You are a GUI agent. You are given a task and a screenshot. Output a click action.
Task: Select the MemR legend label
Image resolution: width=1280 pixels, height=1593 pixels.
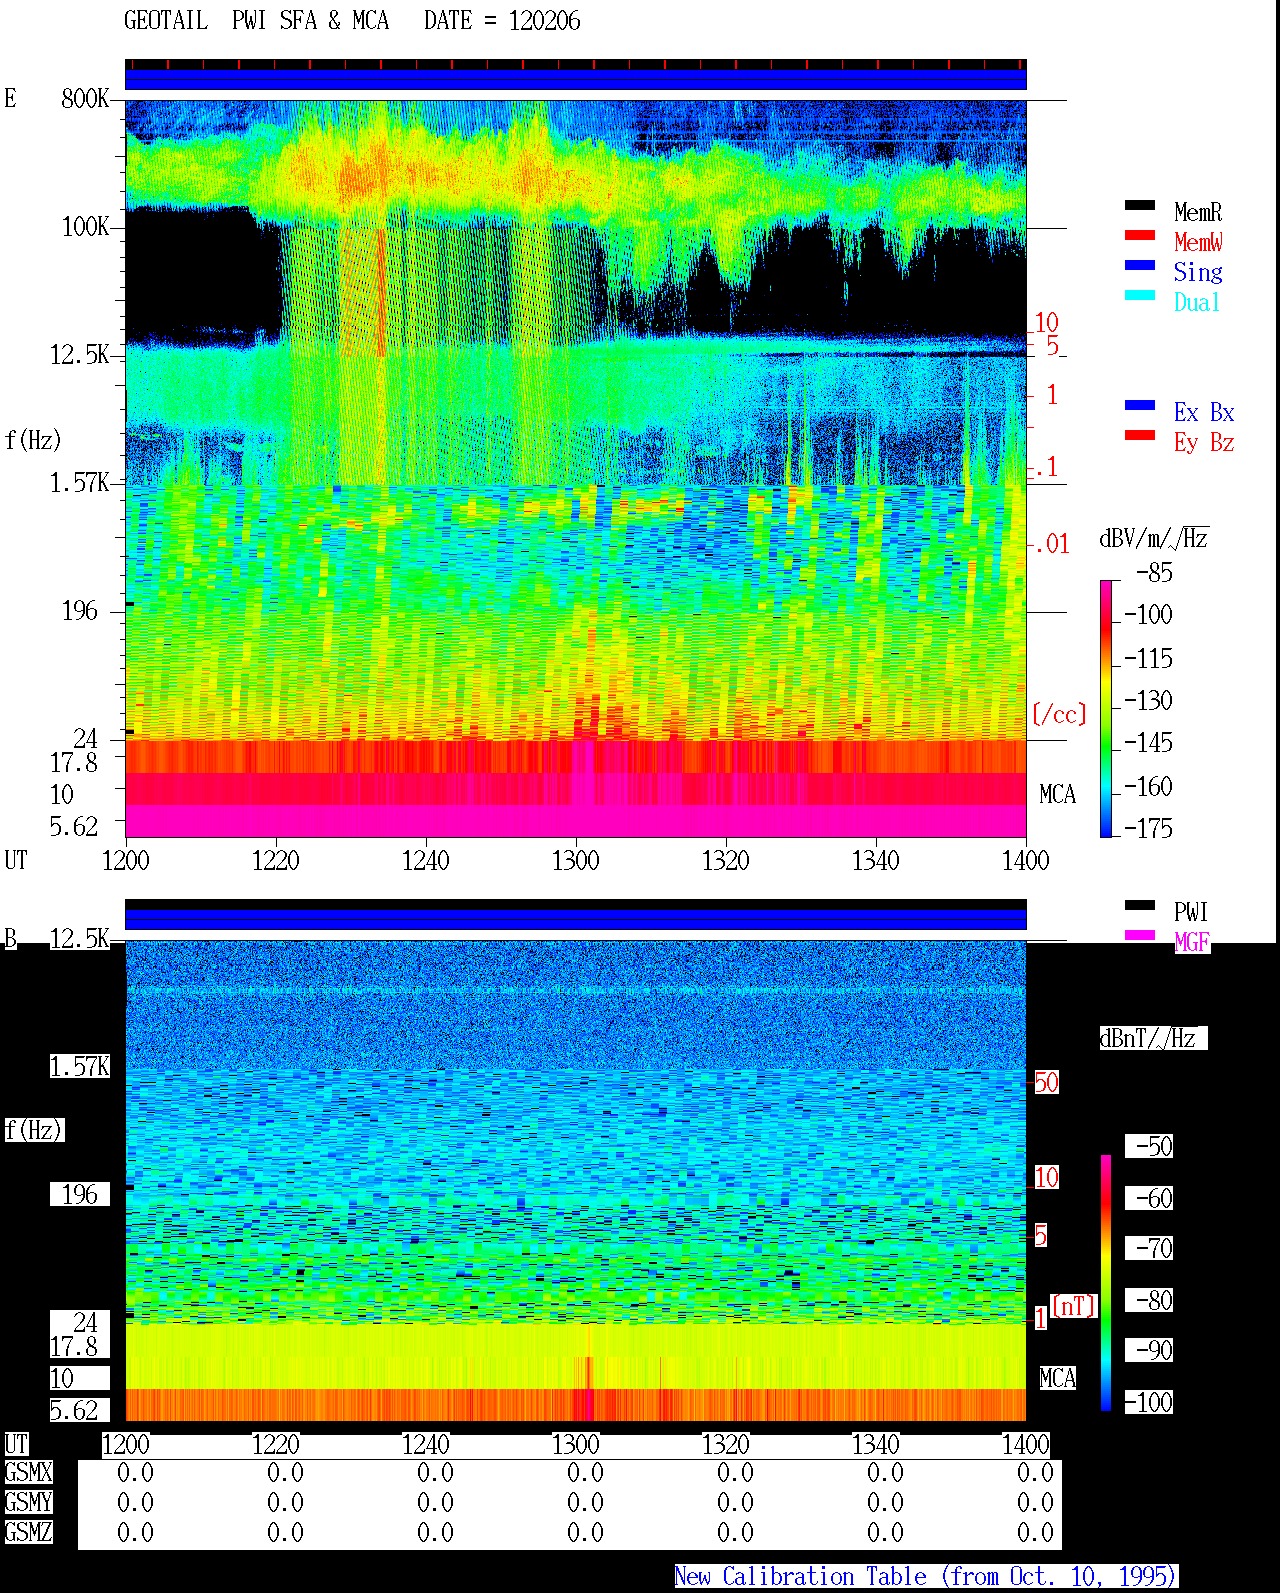[1198, 212]
